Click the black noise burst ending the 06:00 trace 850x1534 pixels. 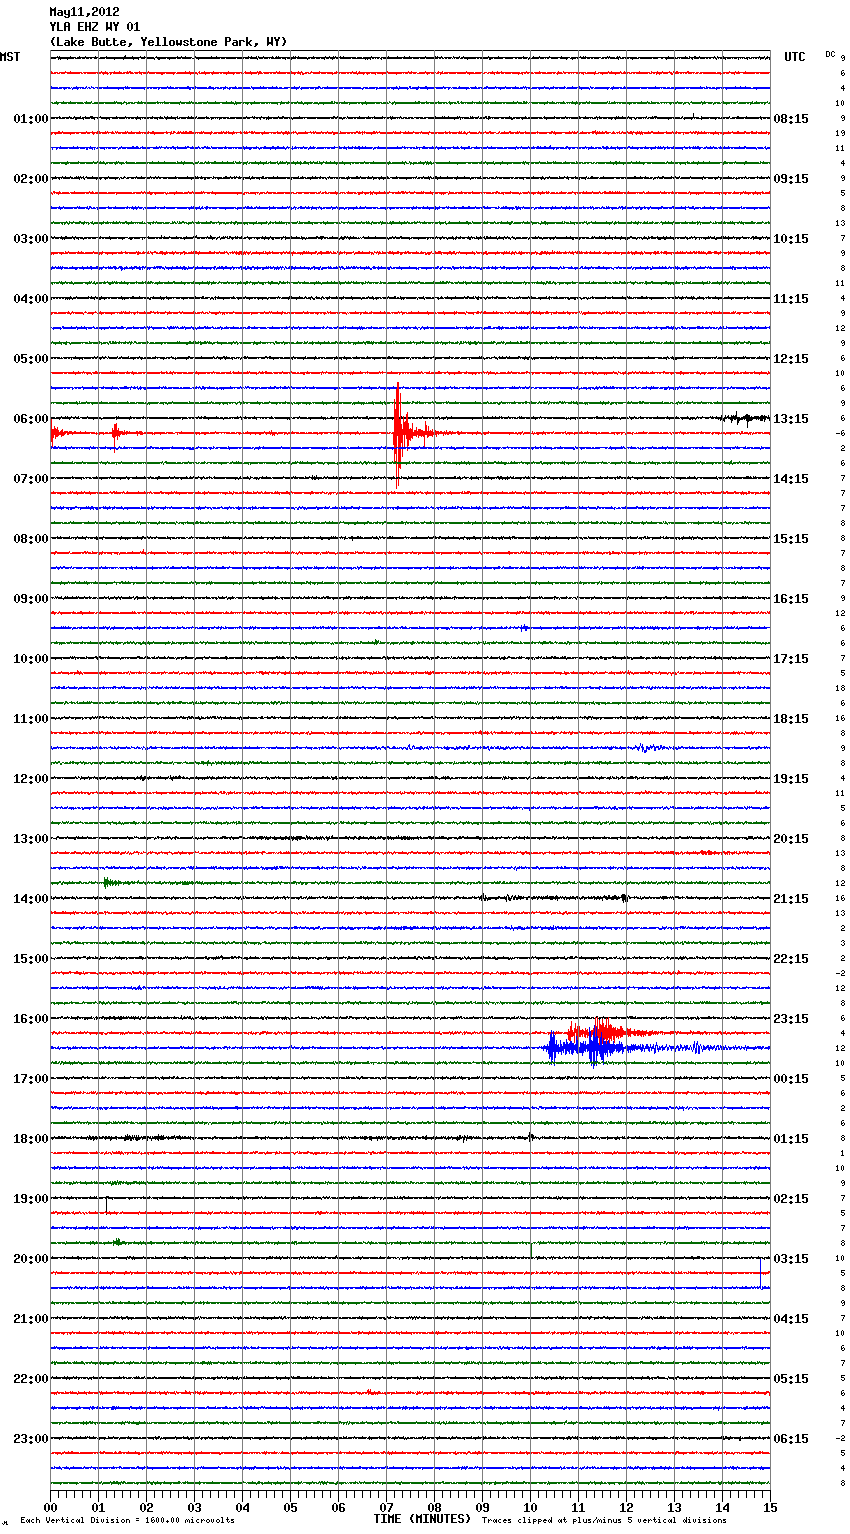(x=745, y=419)
